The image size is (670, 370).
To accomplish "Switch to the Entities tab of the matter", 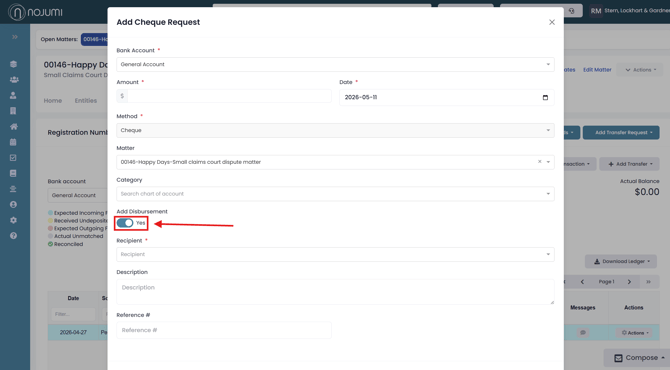I will (x=85, y=101).
